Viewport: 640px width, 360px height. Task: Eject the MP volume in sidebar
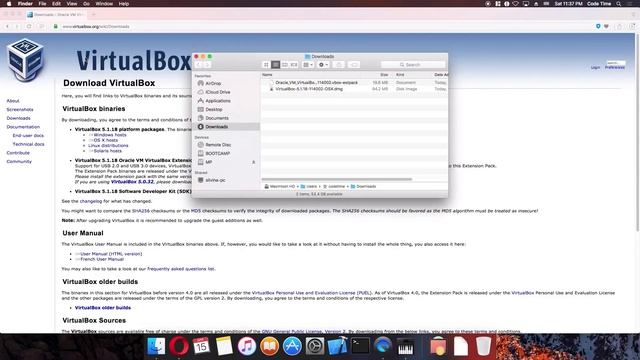[253, 162]
